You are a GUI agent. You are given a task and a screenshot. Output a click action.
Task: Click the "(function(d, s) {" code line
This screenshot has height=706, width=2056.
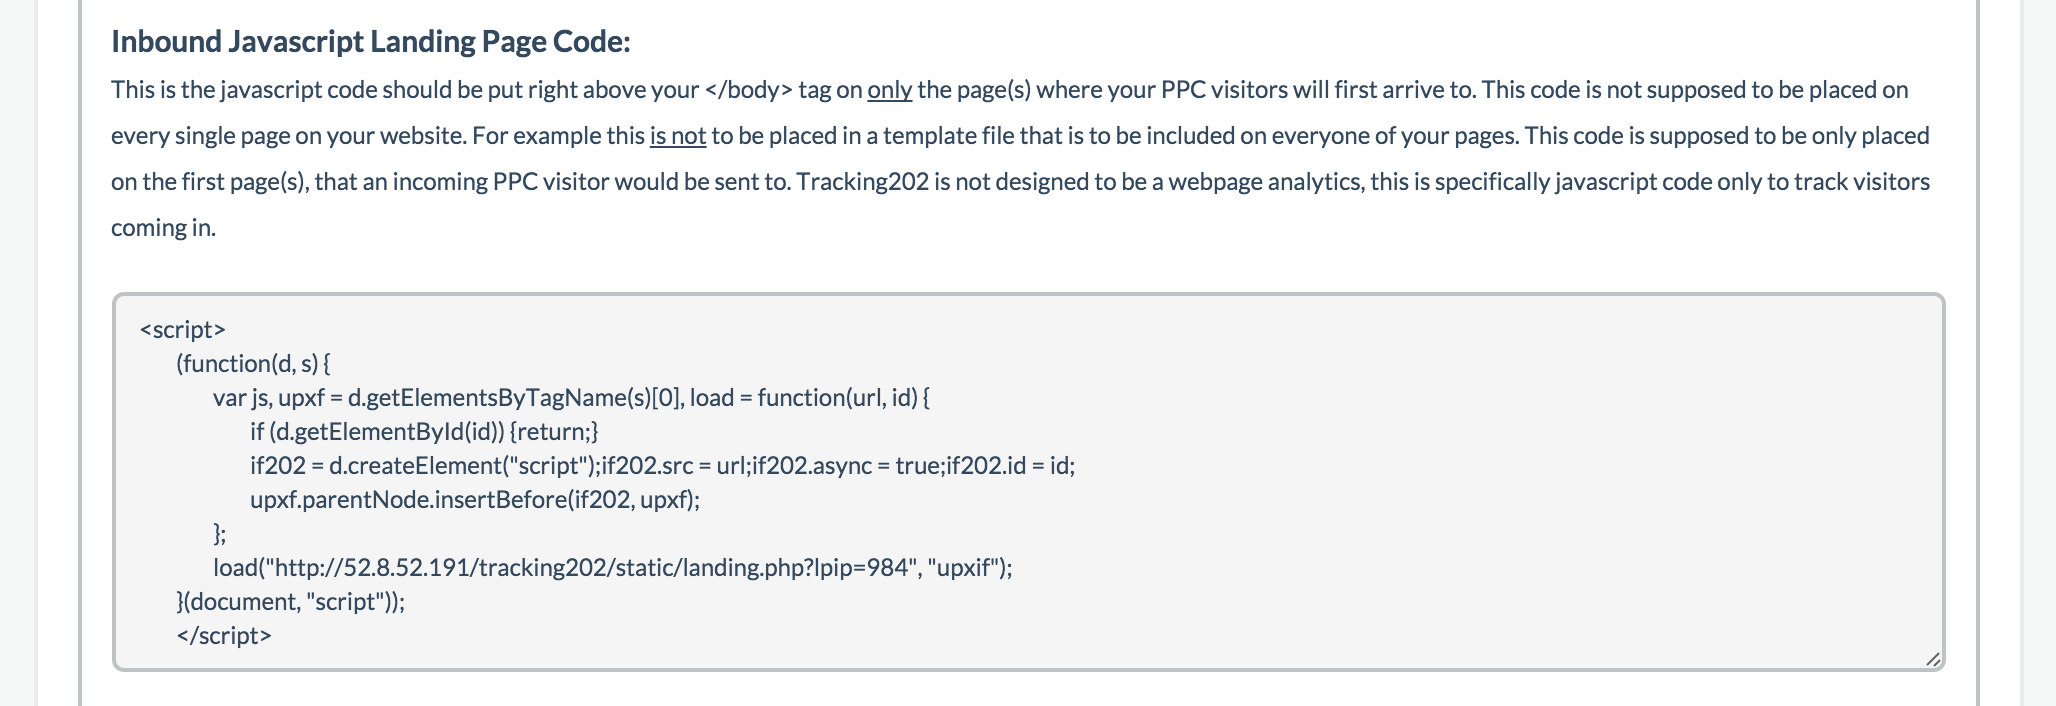(253, 364)
